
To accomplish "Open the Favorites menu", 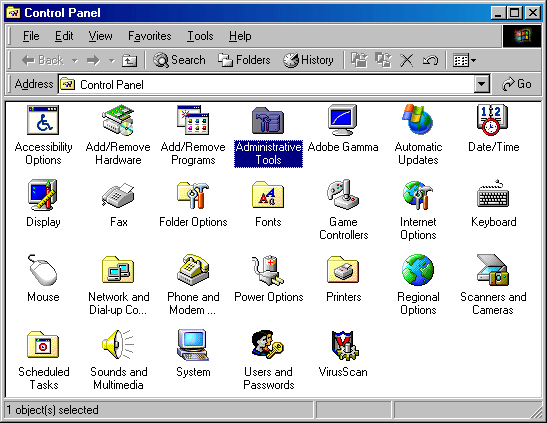I will tap(149, 36).
